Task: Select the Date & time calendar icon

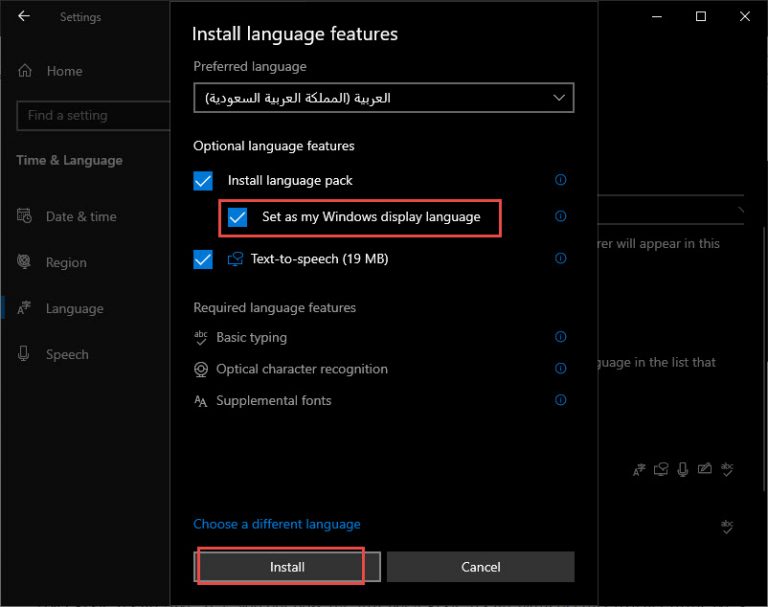Action: [x=24, y=216]
